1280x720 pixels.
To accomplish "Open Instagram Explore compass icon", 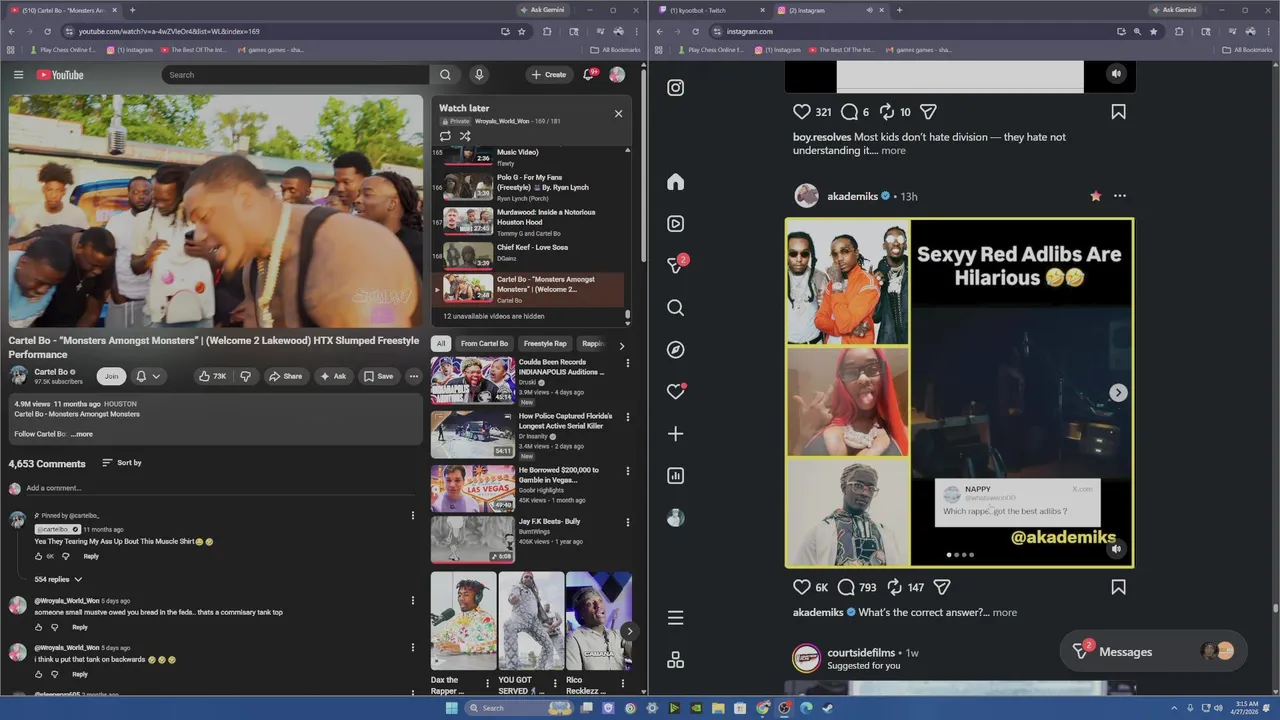I will tap(676, 350).
